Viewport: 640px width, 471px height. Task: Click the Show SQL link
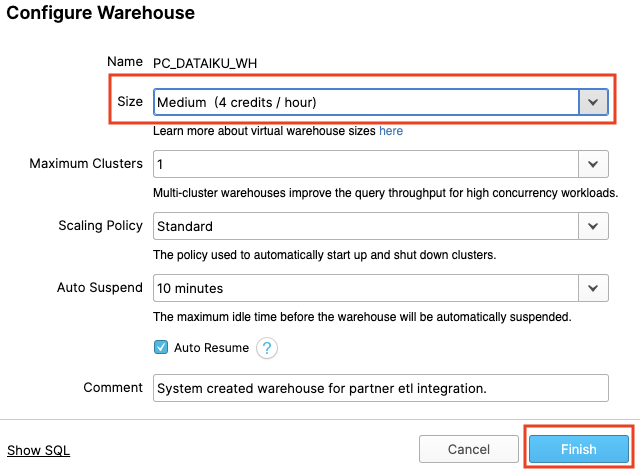pos(38,450)
